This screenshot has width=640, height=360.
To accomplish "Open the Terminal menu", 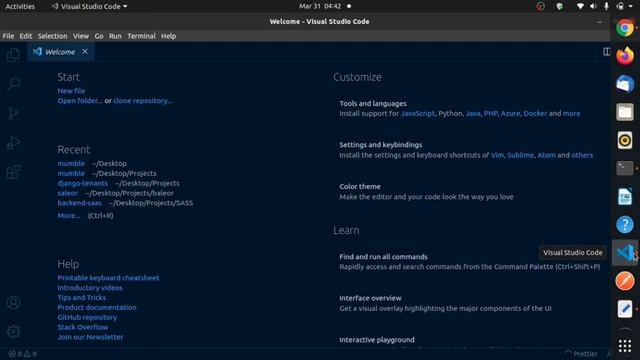I will tap(141, 36).
